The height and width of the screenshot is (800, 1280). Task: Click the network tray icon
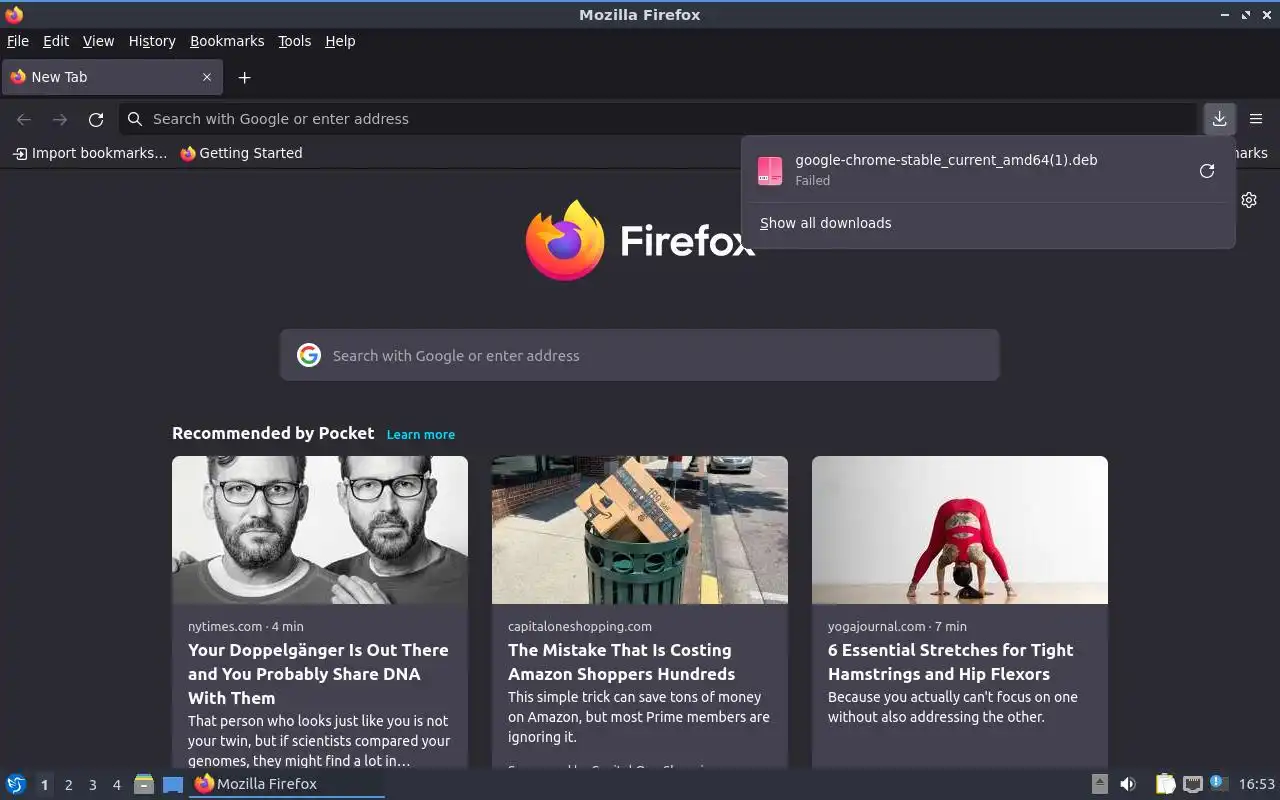click(x=1192, y=784)
